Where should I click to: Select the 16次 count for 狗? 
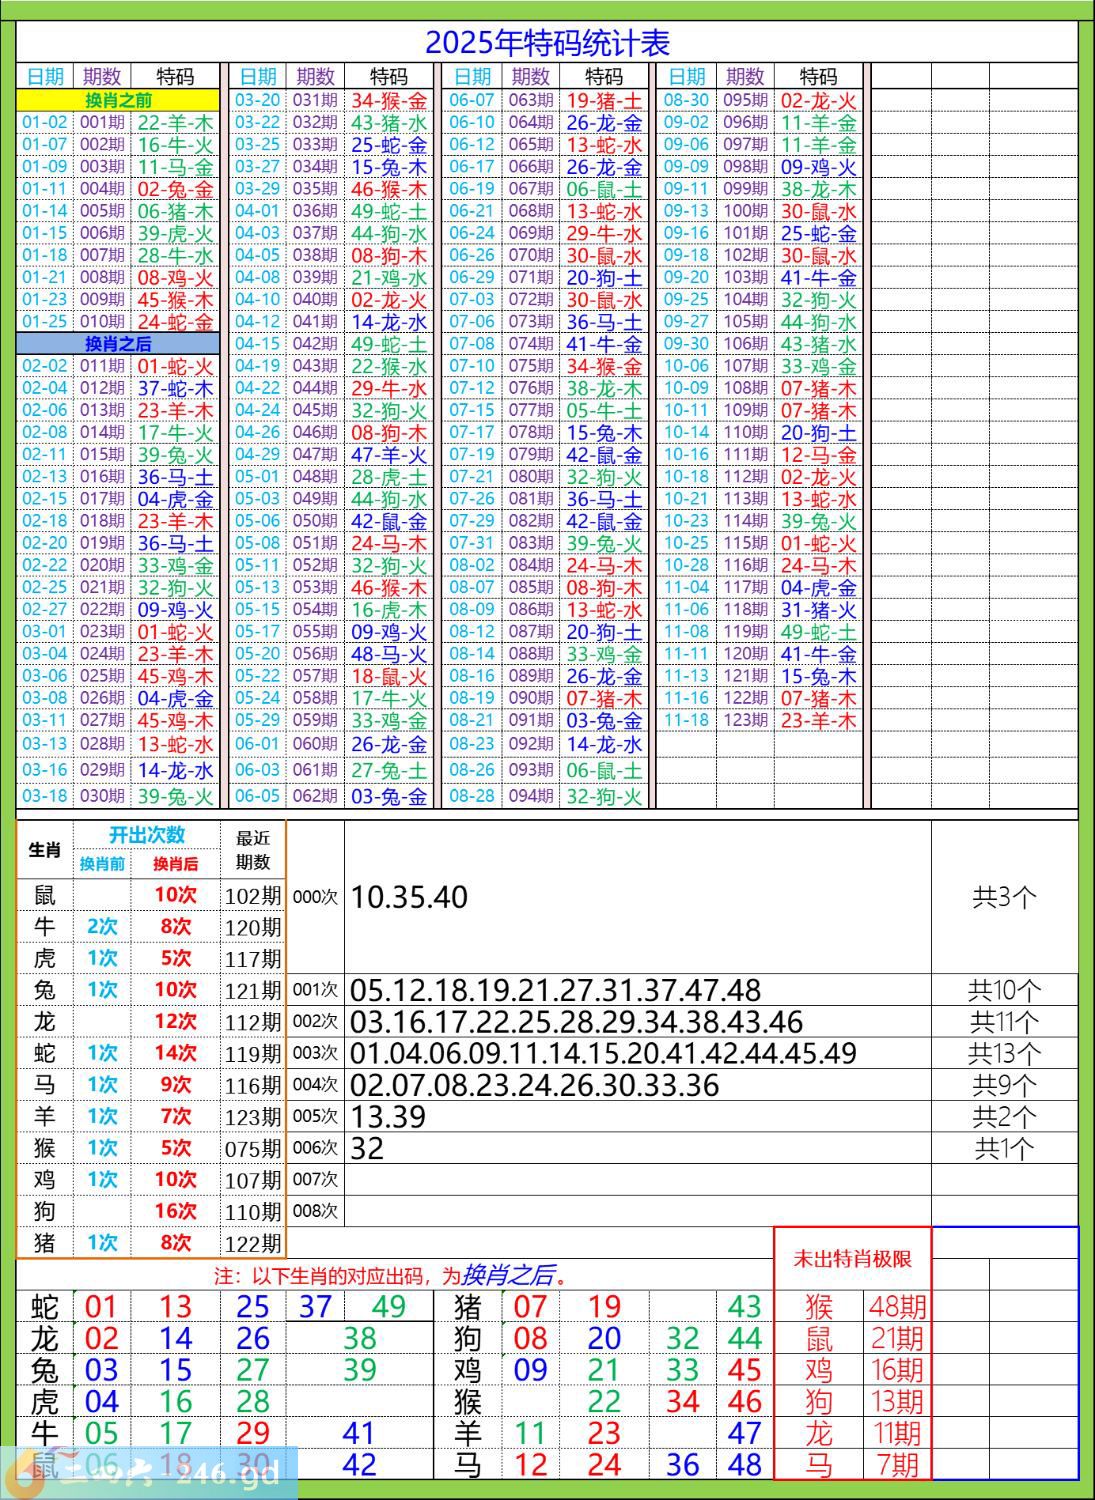[x=175, y=1211]
